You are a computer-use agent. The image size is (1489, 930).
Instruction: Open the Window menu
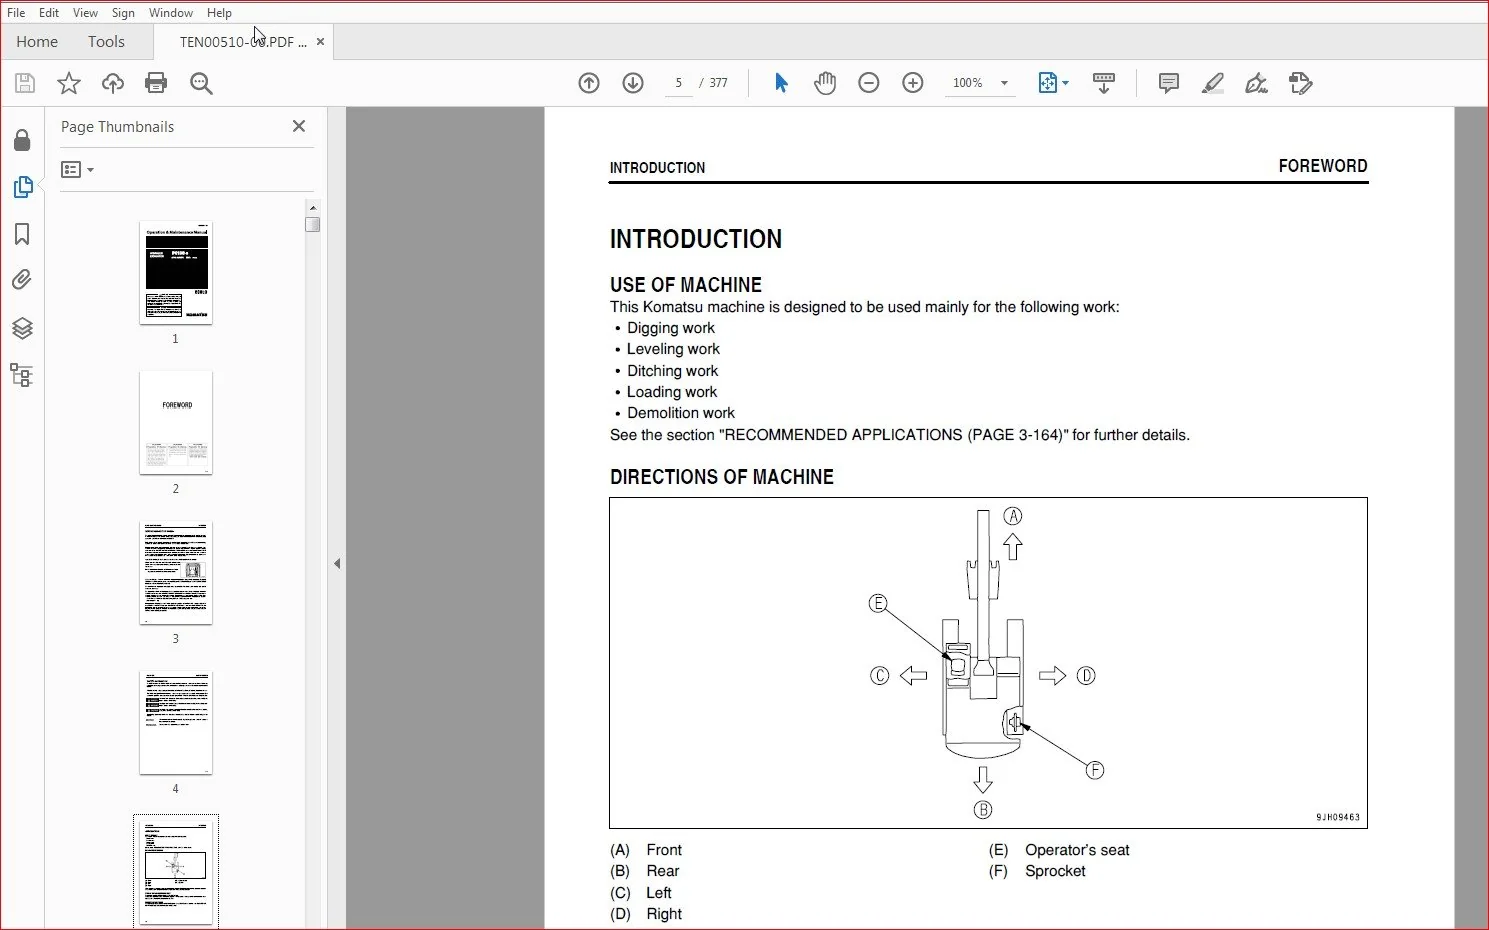point(171,13)
